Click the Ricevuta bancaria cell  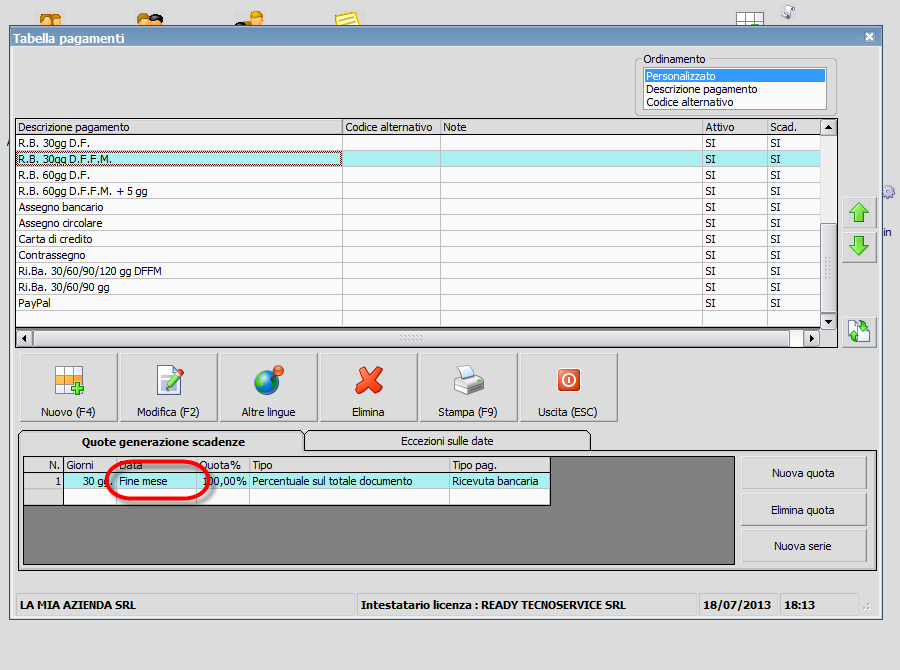pyautogui.click(x=499, y=481)
